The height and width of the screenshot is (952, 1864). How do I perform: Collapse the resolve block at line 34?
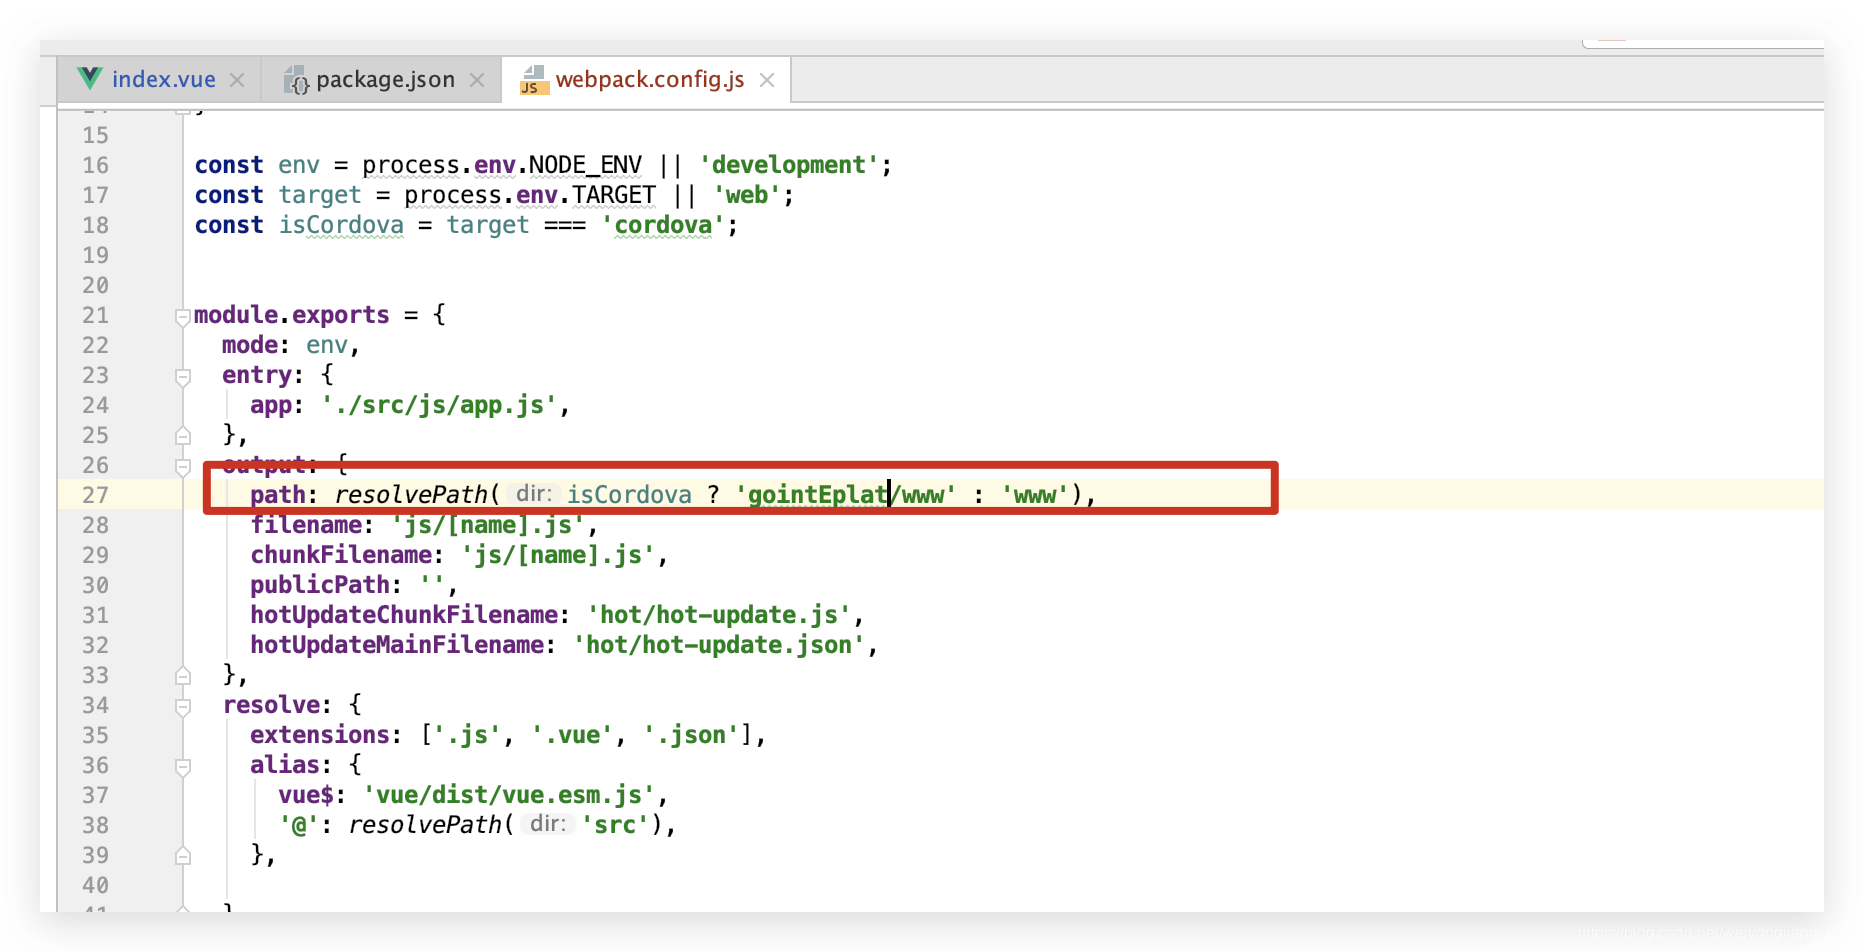[183, 707]
